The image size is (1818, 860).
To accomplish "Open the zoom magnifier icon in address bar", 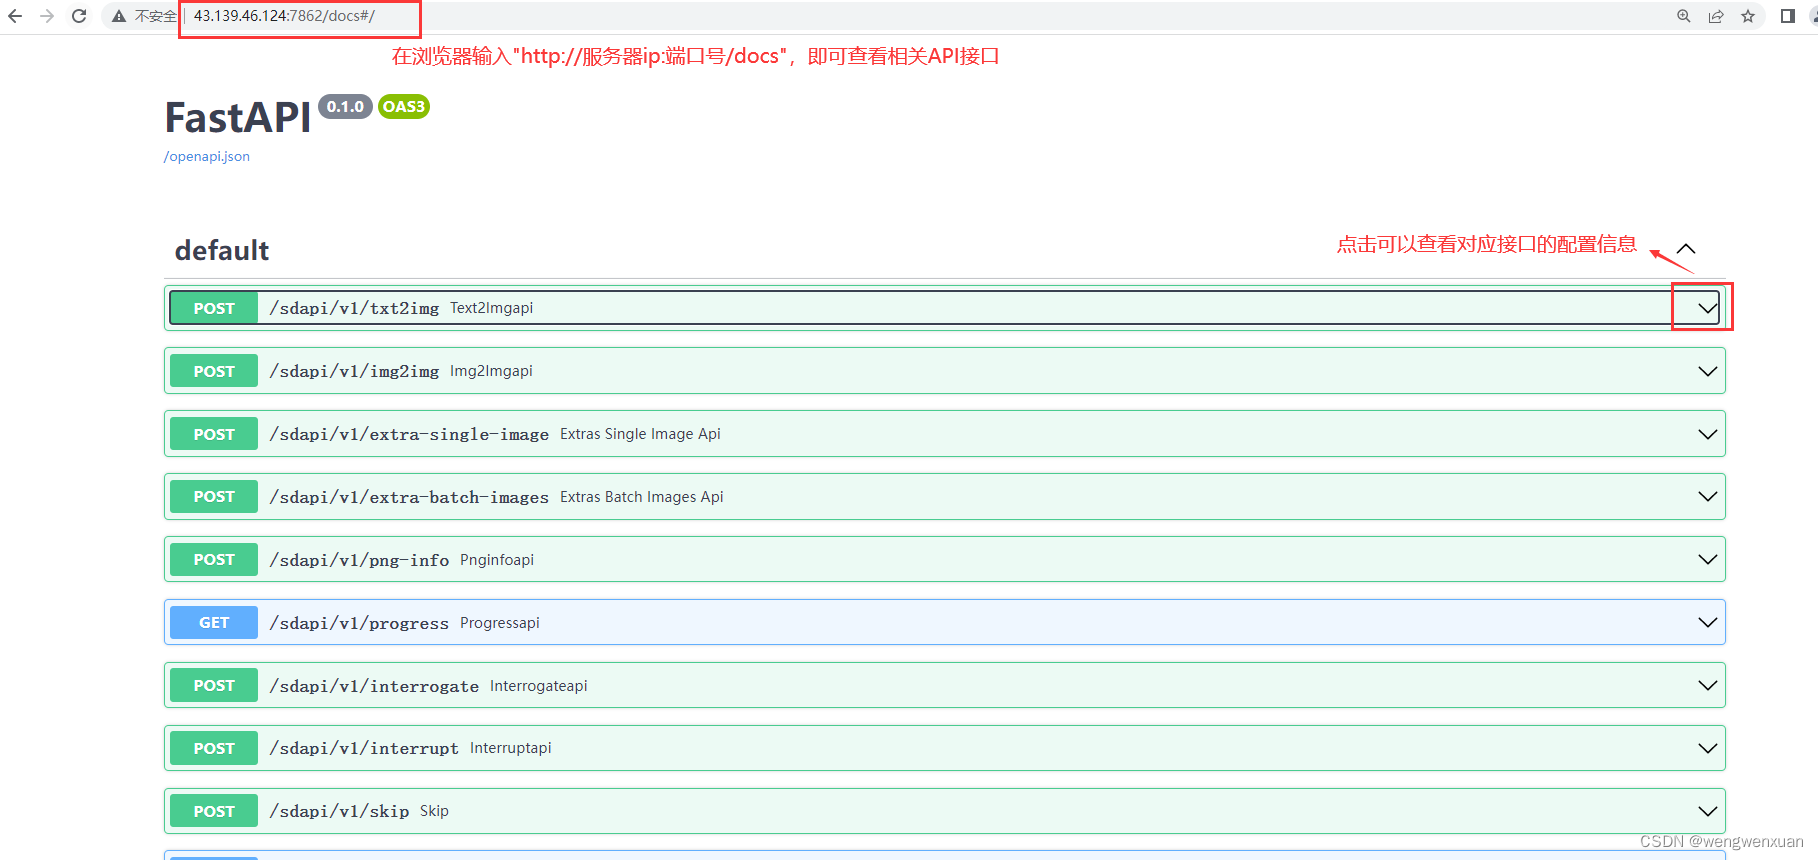I will (x=1684, y=16).
